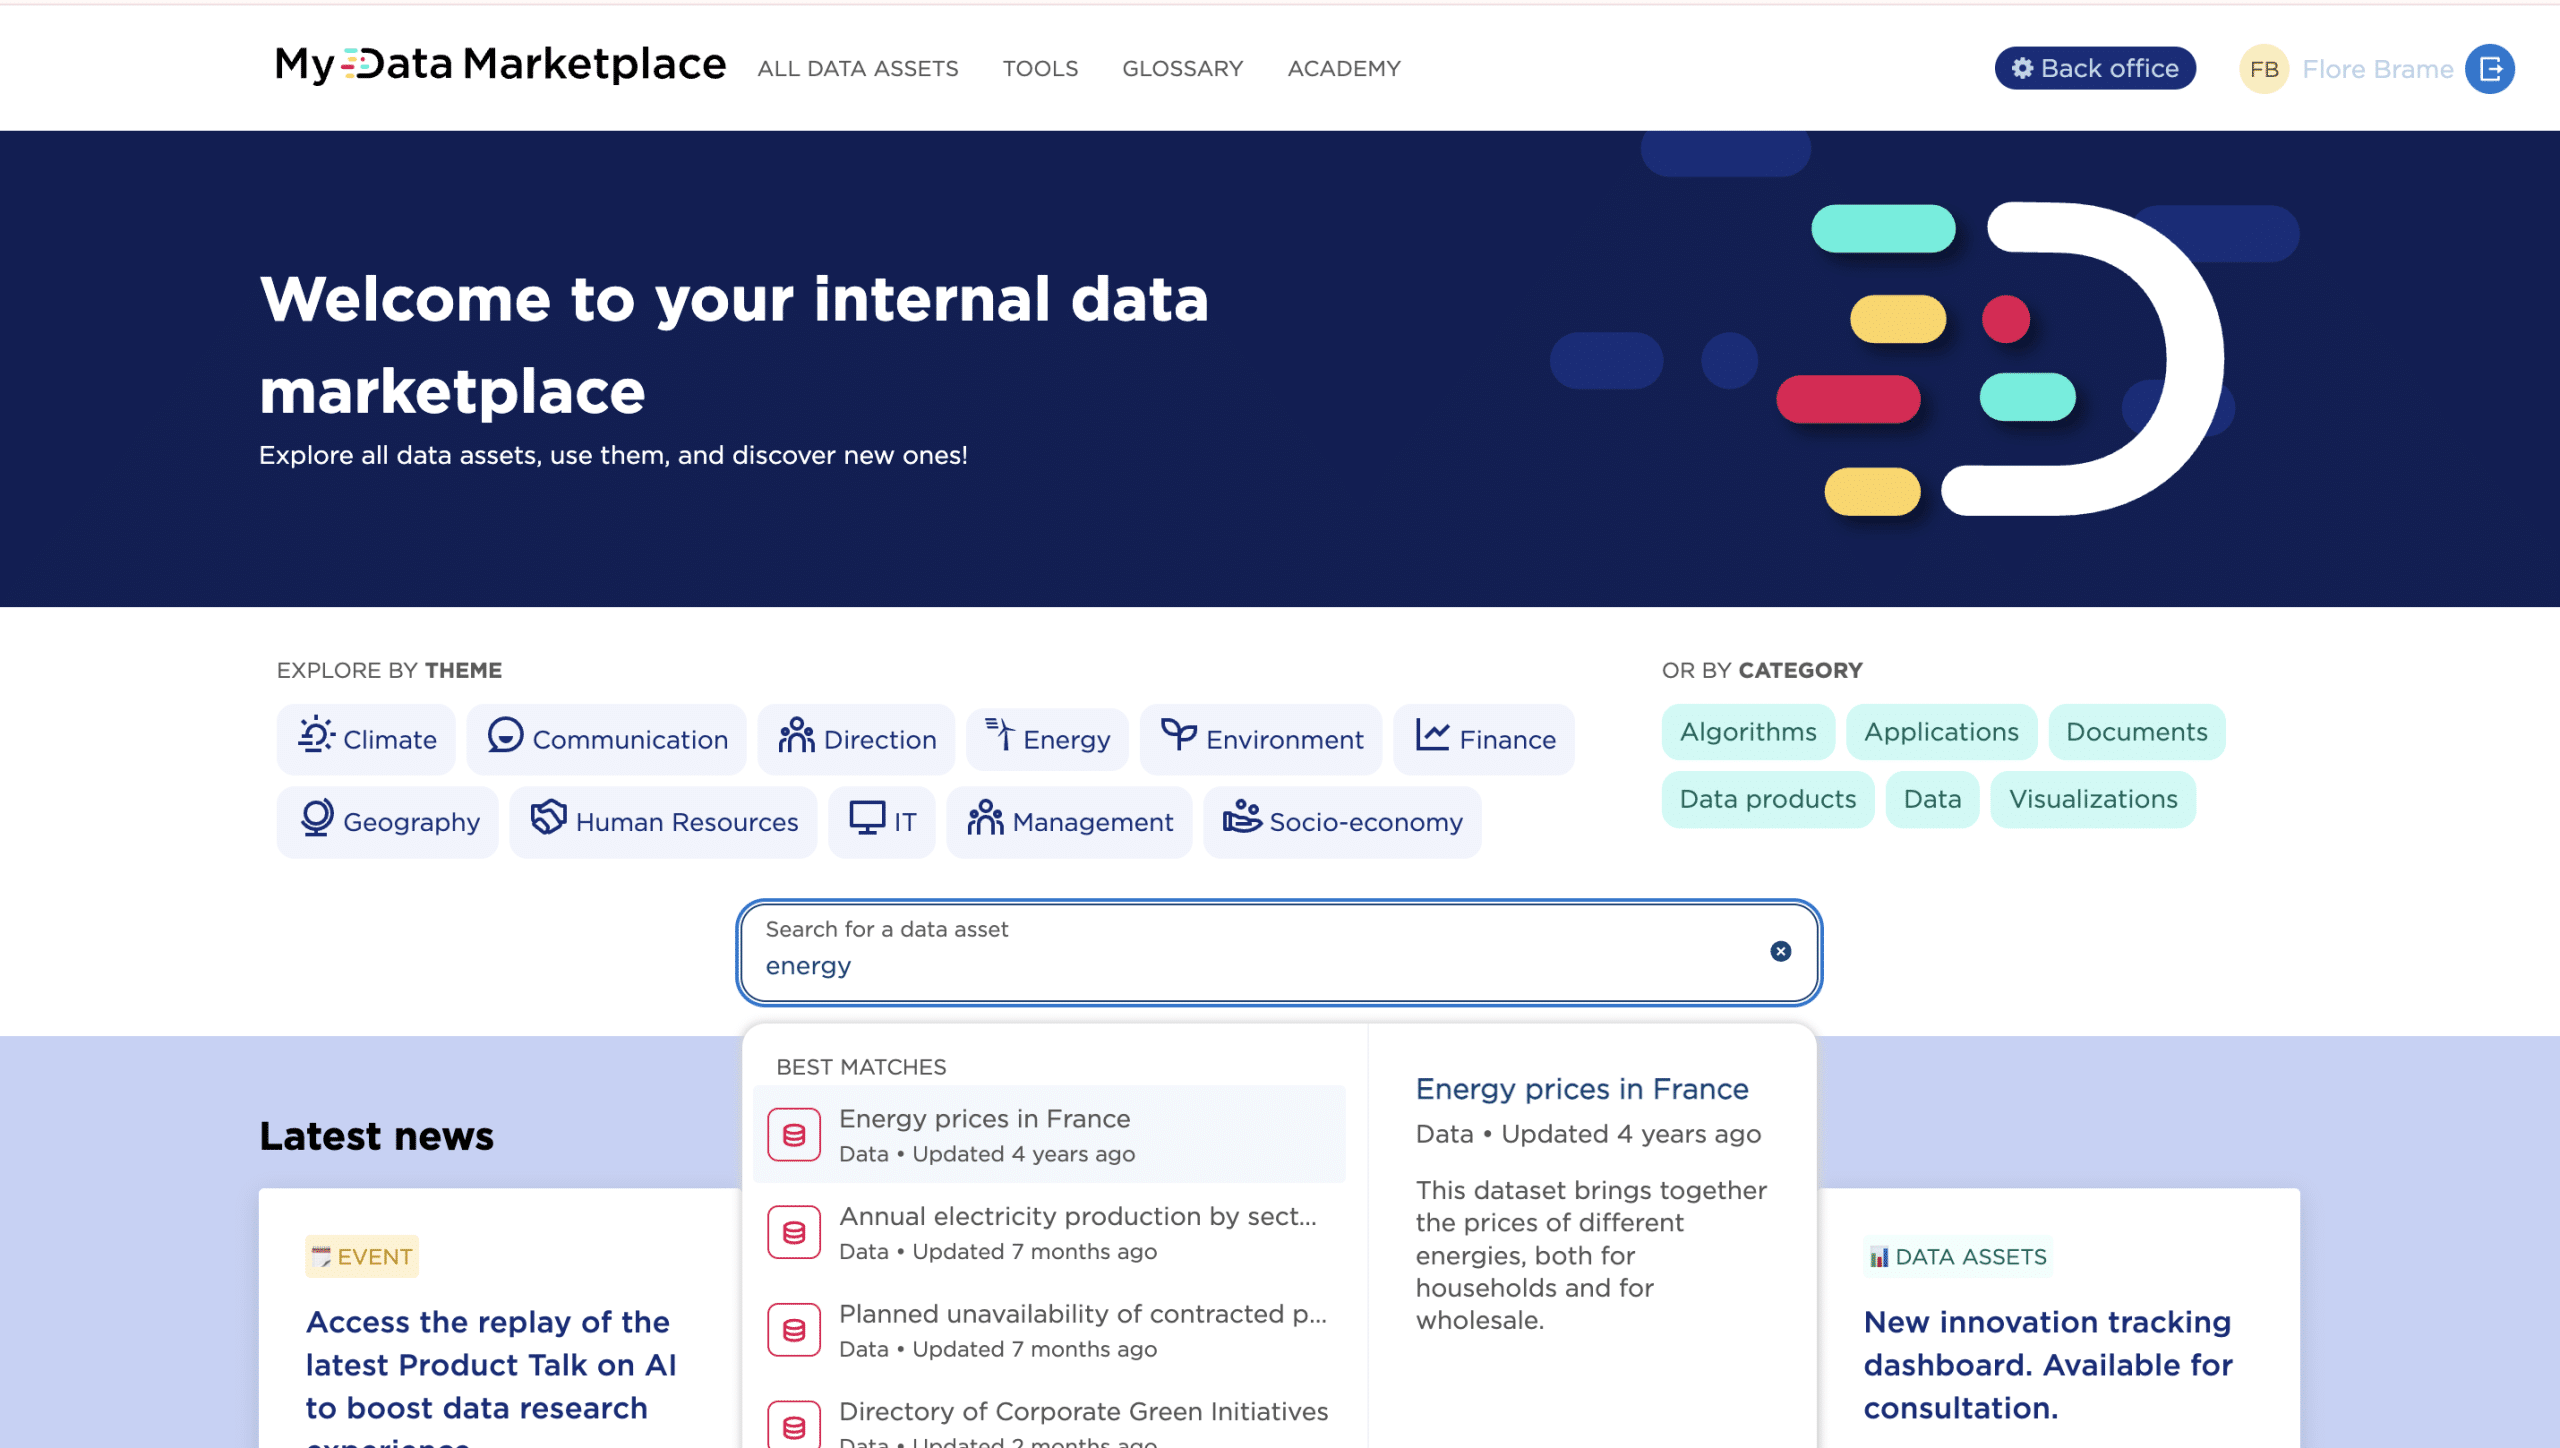Image resolution: width=2560 pixels, height=1448 pixels.
Task: Open Energy prices in France preview title
Action: point(1581,1088)
